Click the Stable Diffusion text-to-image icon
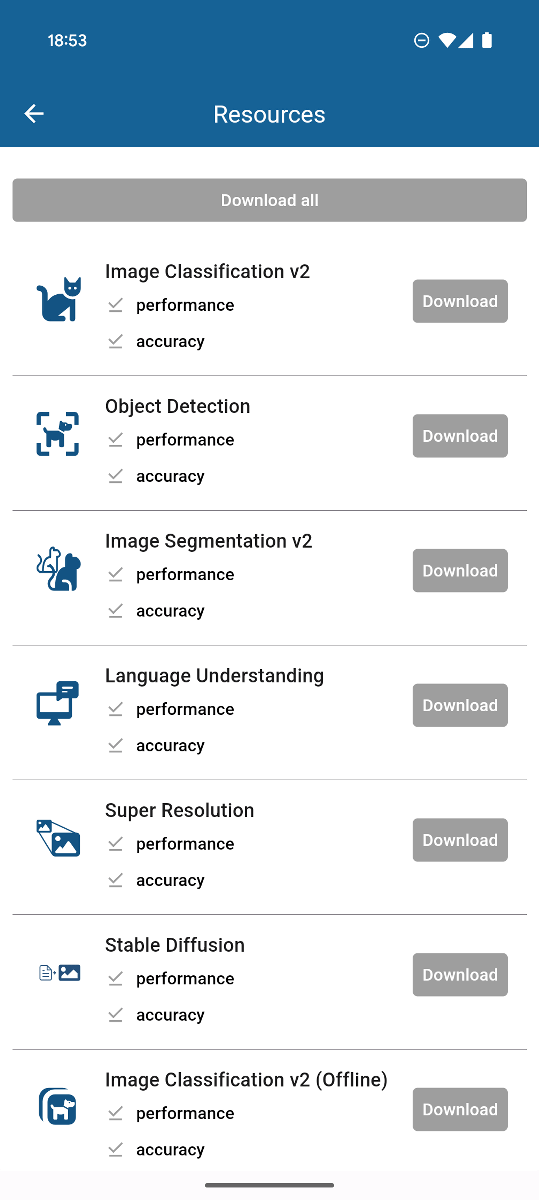 pos(59,972)
